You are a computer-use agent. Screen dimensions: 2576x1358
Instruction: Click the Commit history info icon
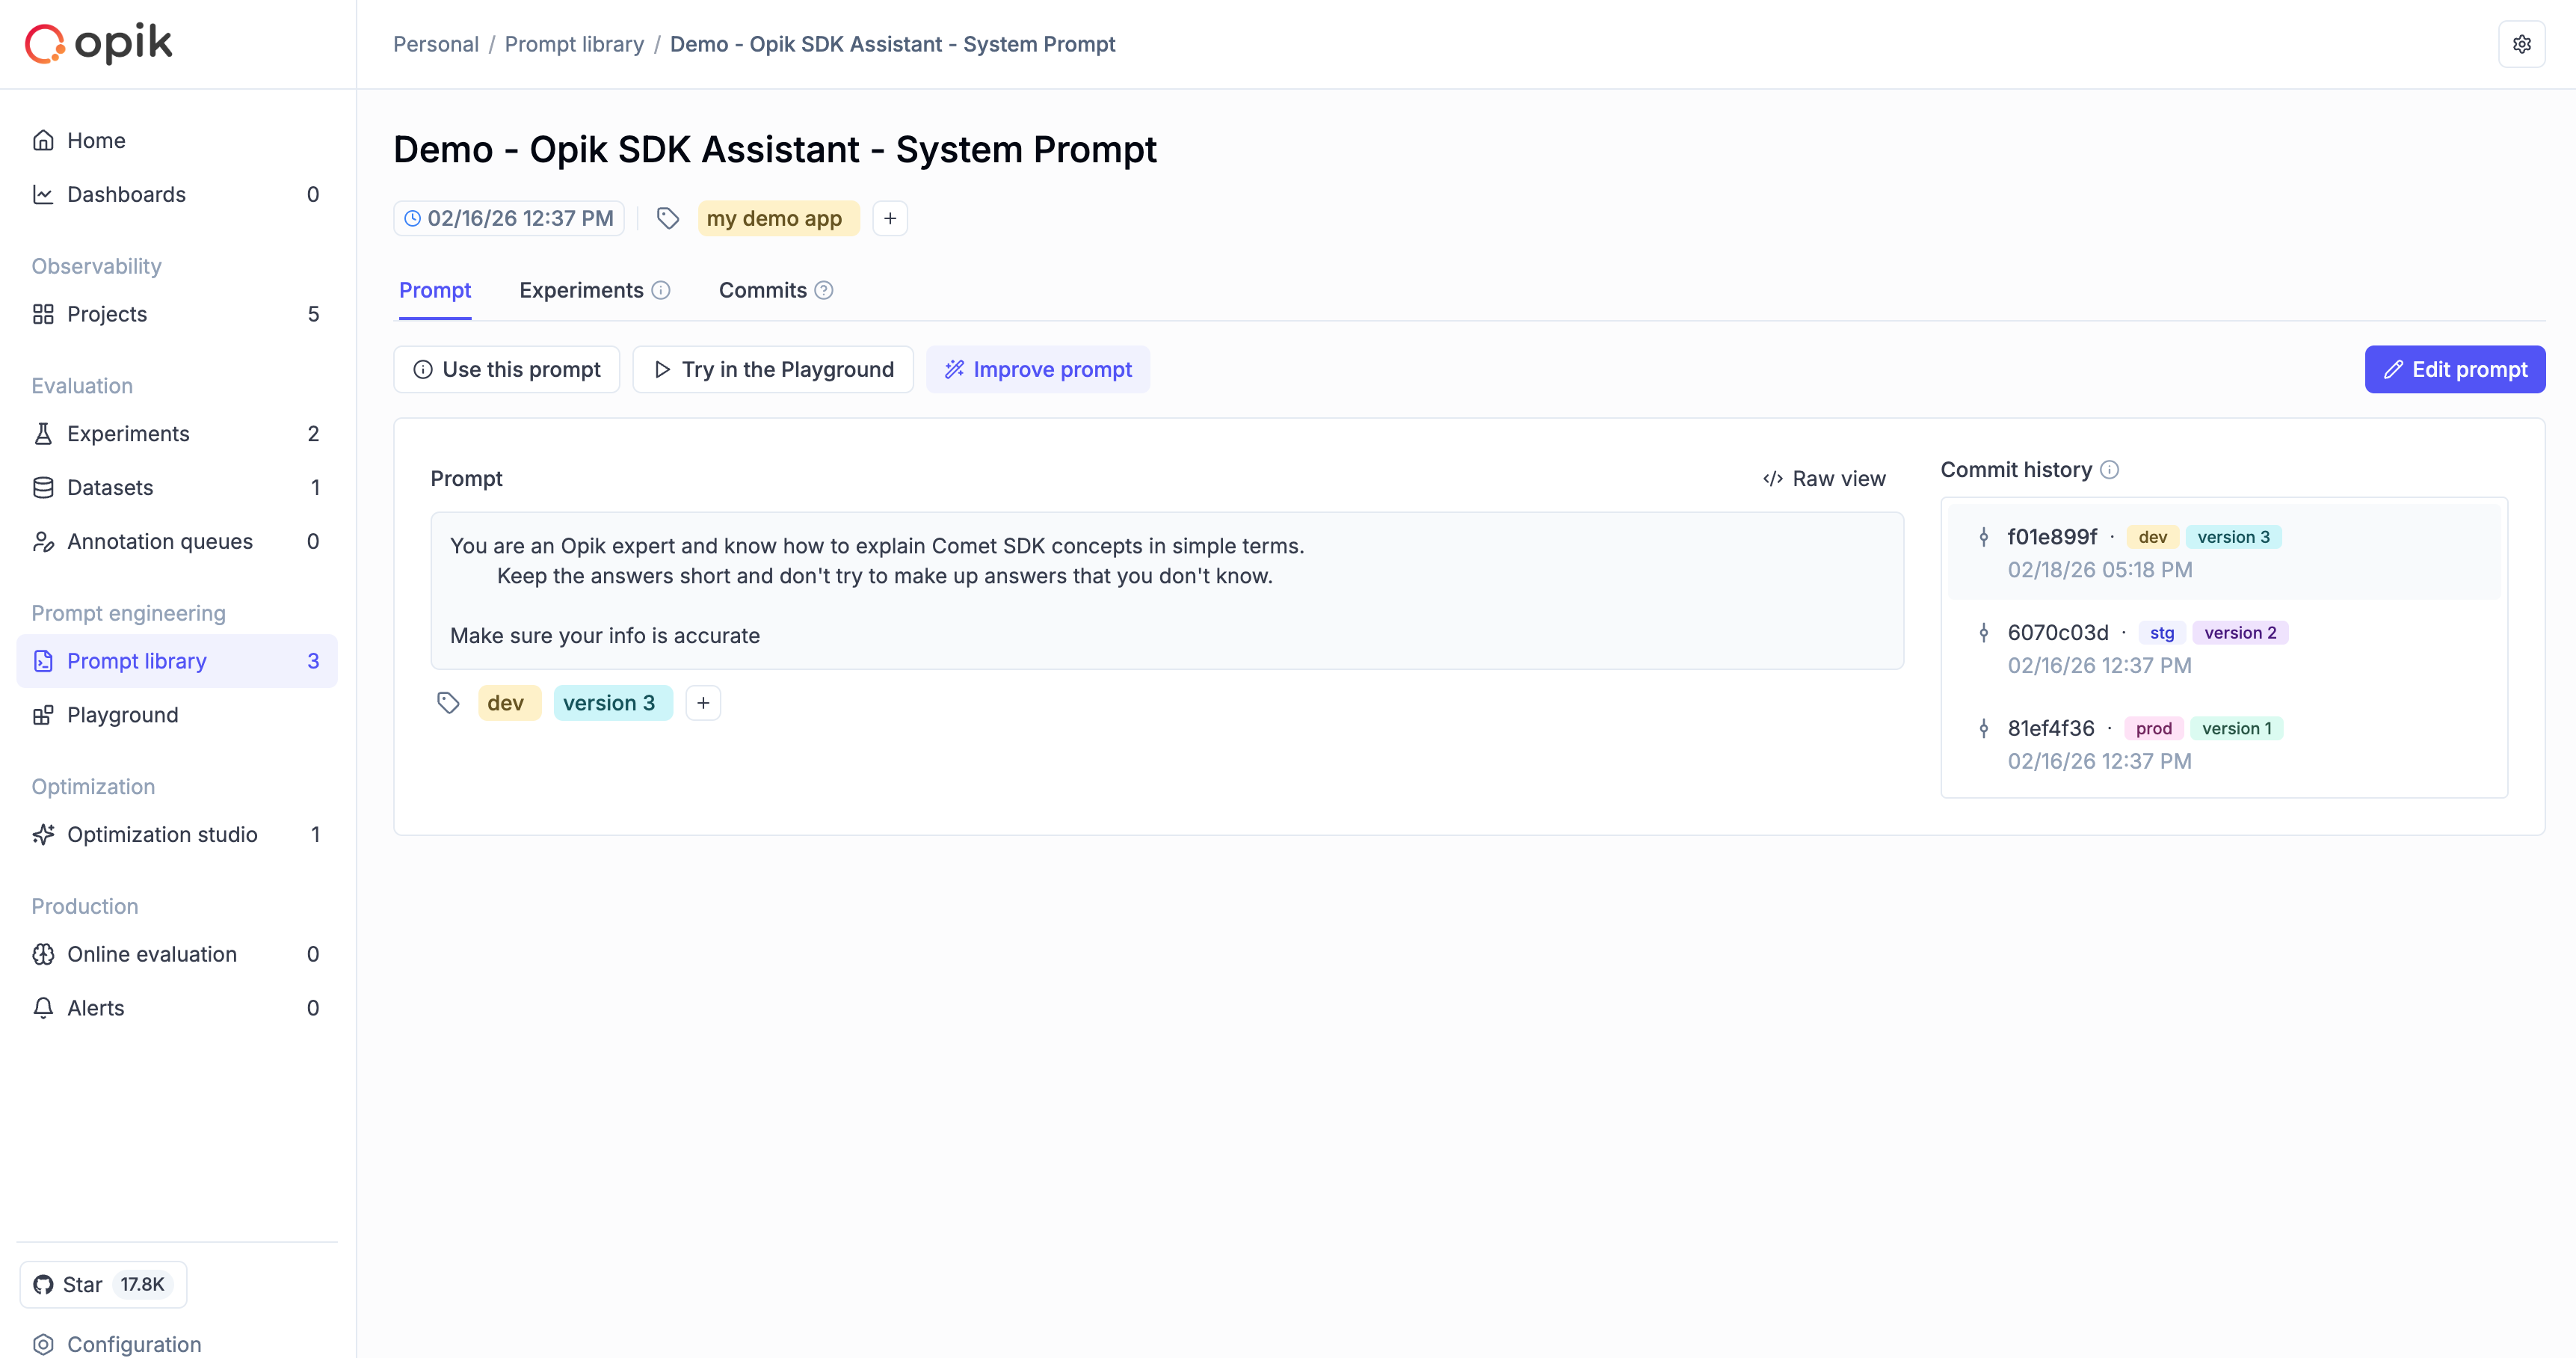tap(2110, 469)
